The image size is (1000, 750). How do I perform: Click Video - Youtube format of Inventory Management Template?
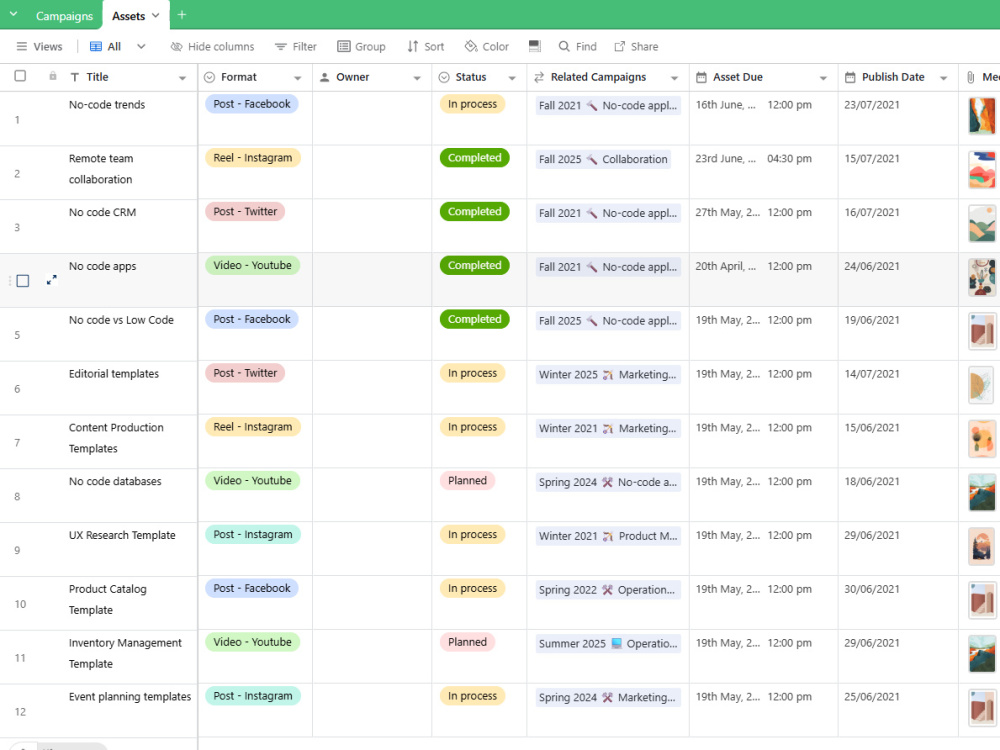click(253, 642)
